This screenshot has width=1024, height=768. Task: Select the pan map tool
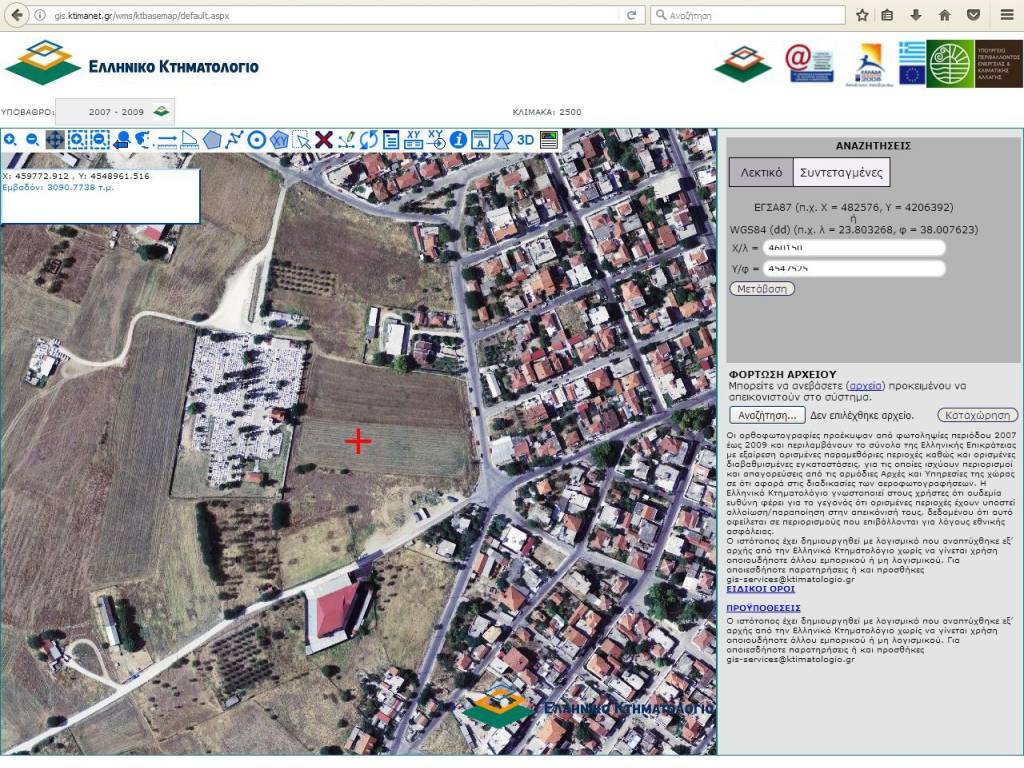[55, 140]
